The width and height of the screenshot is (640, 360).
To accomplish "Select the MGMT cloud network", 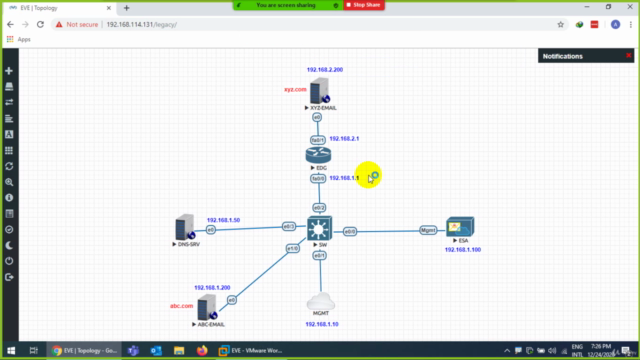I will point(321,301).
